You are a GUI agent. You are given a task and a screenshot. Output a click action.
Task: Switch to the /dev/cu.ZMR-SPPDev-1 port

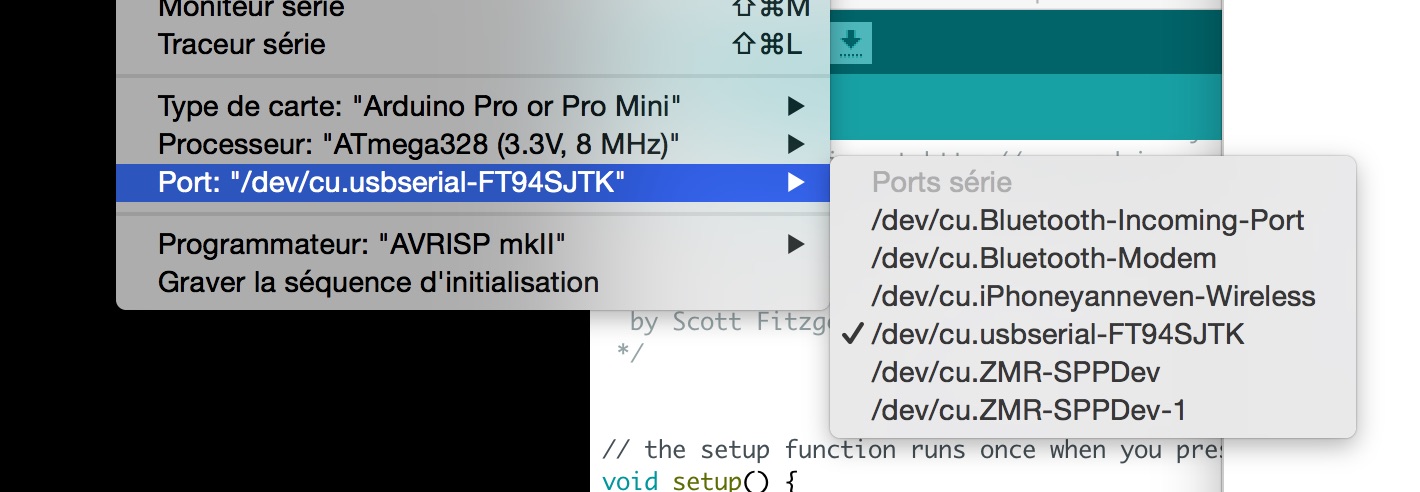[x=1029, y=410]
